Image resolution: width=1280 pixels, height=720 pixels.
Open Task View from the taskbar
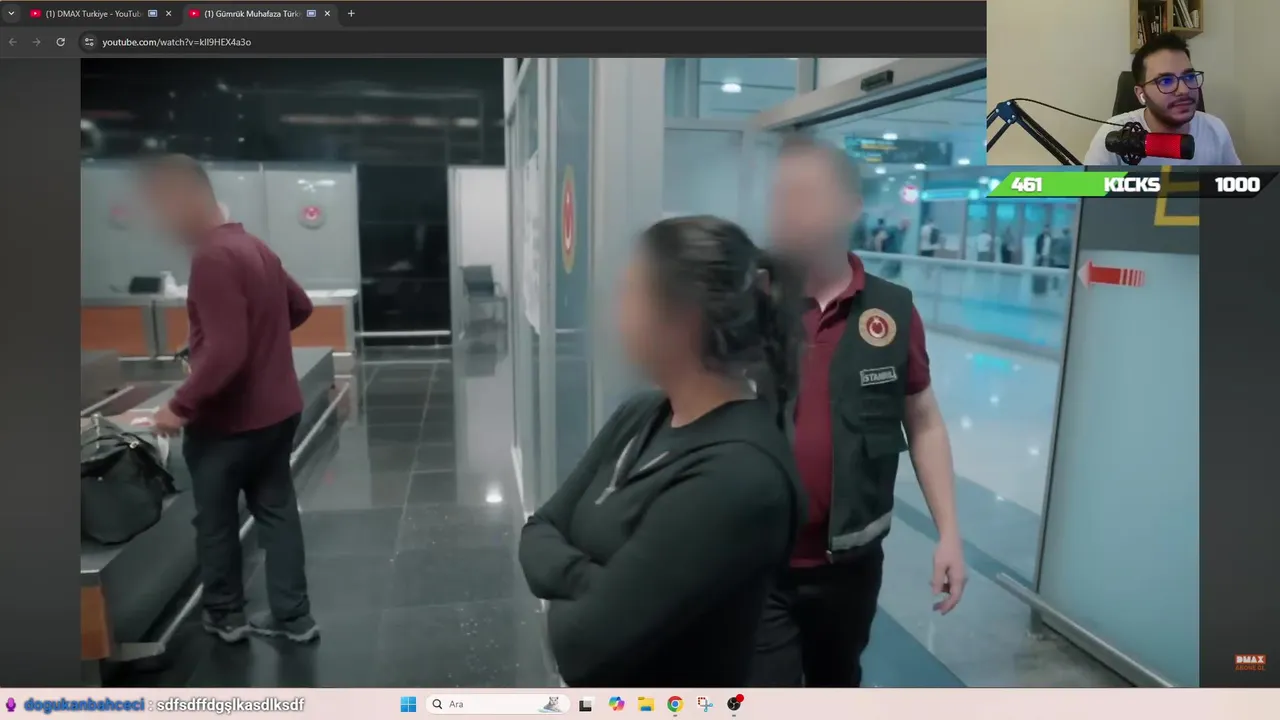[585, 704]
